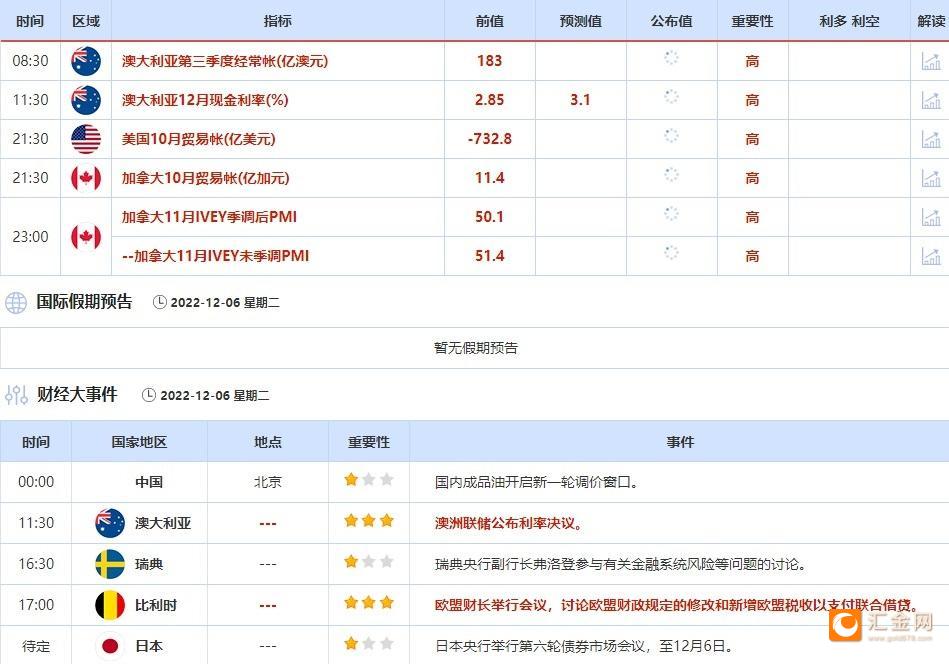Click the 08:30 time cell

tap(30, 61)
